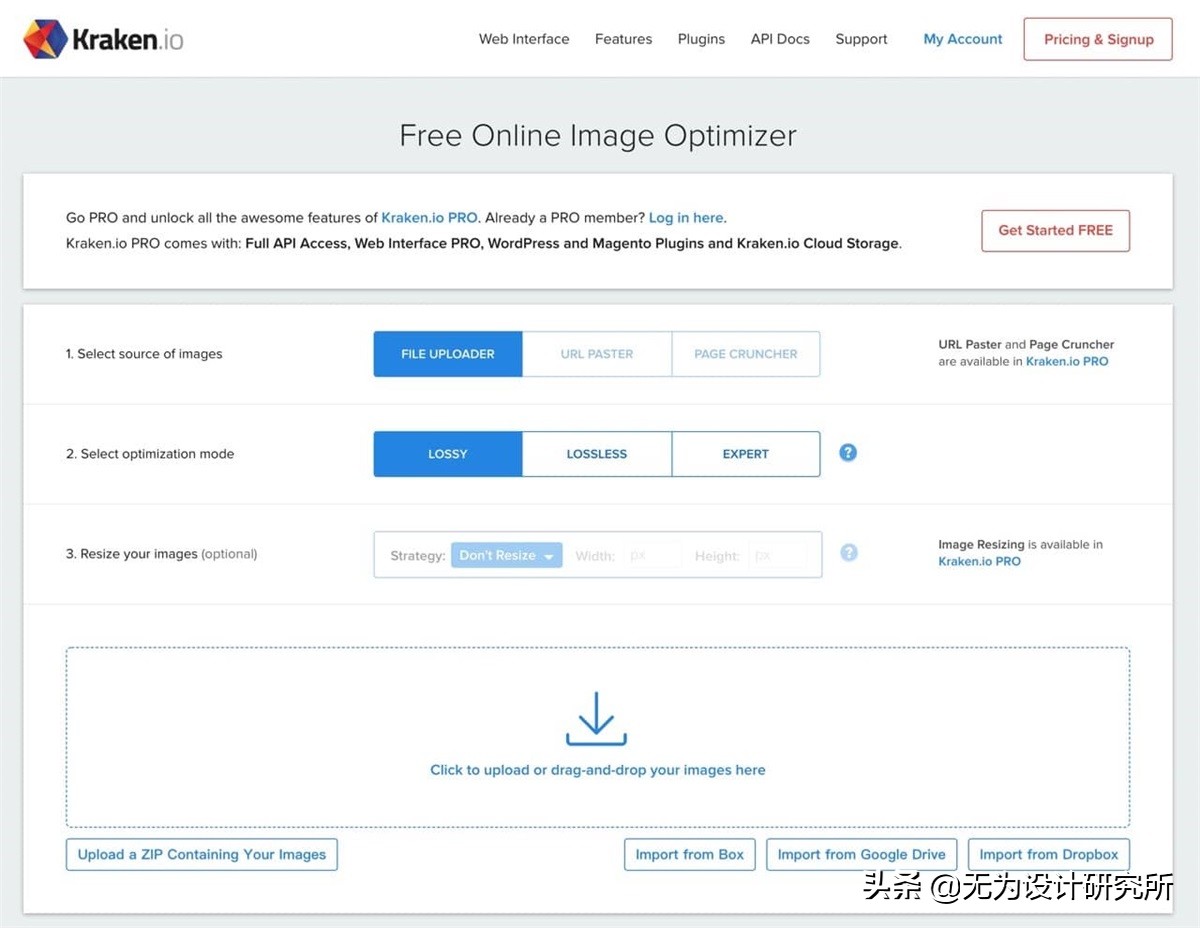Select PAGE CRUNCHER source option
This screenshot has width=1200, height=928.
pyautogui.click(x=745, y=354)
